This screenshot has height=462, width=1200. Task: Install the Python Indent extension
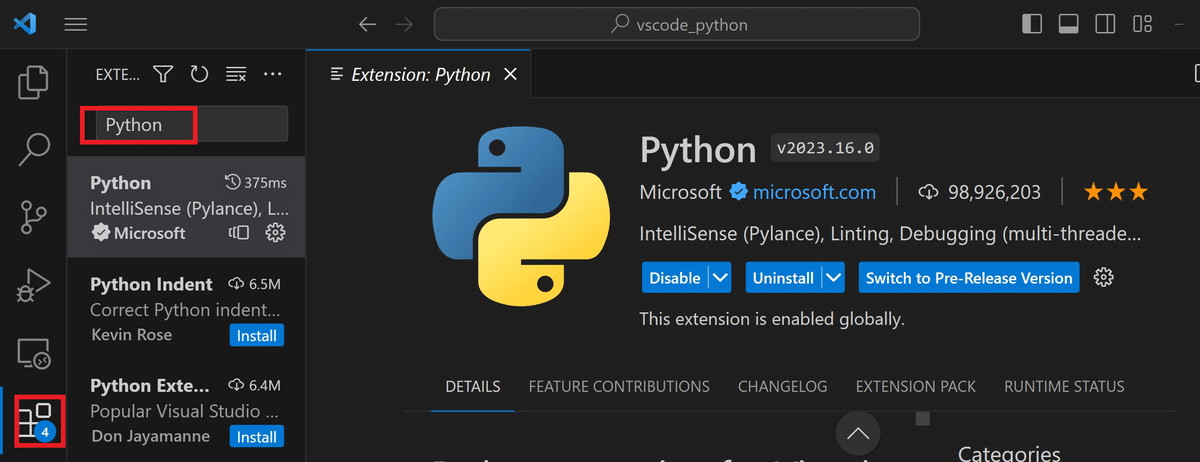tap(257, 335)
